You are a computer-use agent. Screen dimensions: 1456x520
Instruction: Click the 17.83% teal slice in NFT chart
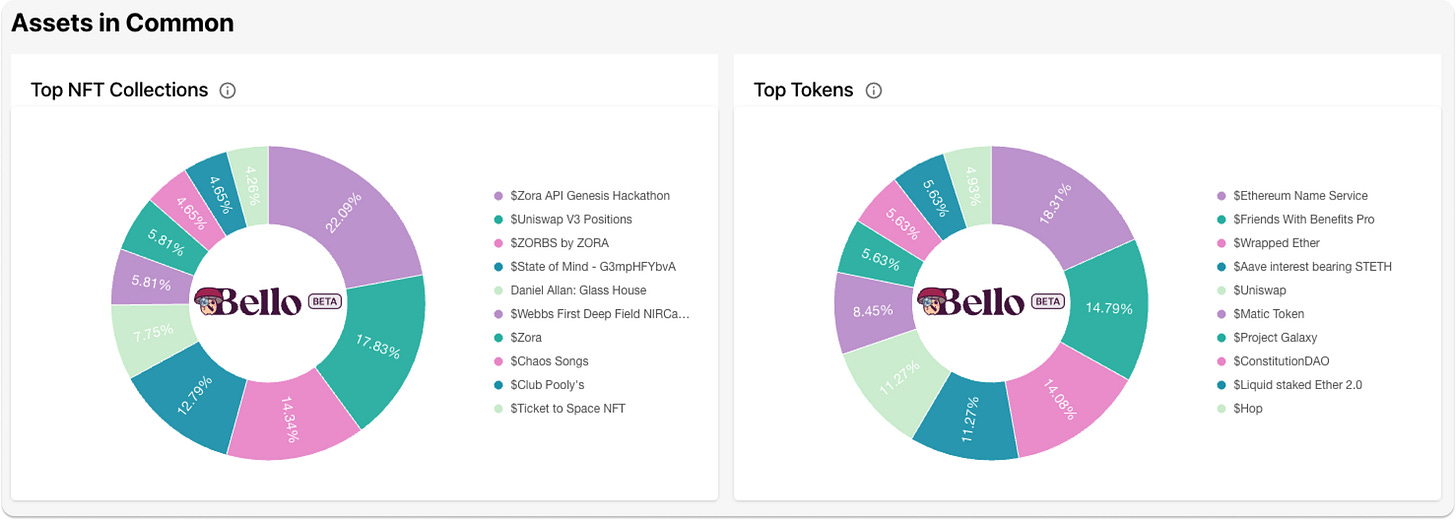tap(378, 347)
